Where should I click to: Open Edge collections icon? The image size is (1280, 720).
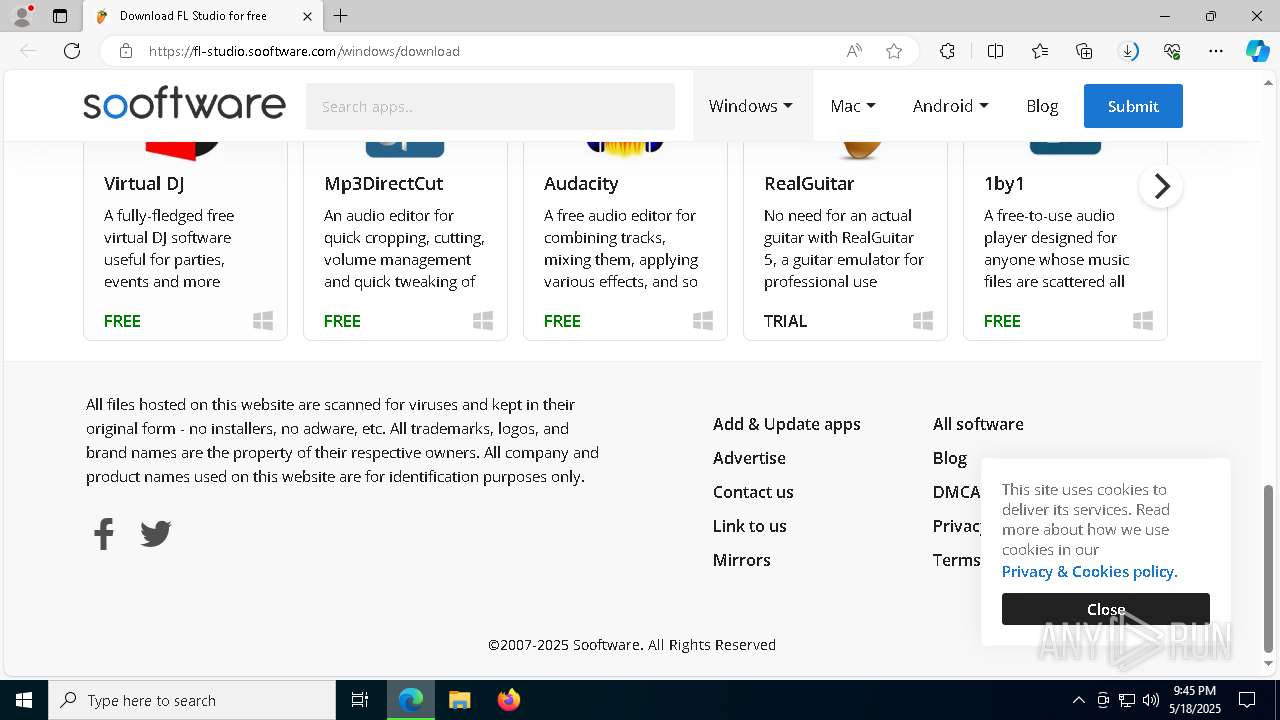pos(1084,51)
